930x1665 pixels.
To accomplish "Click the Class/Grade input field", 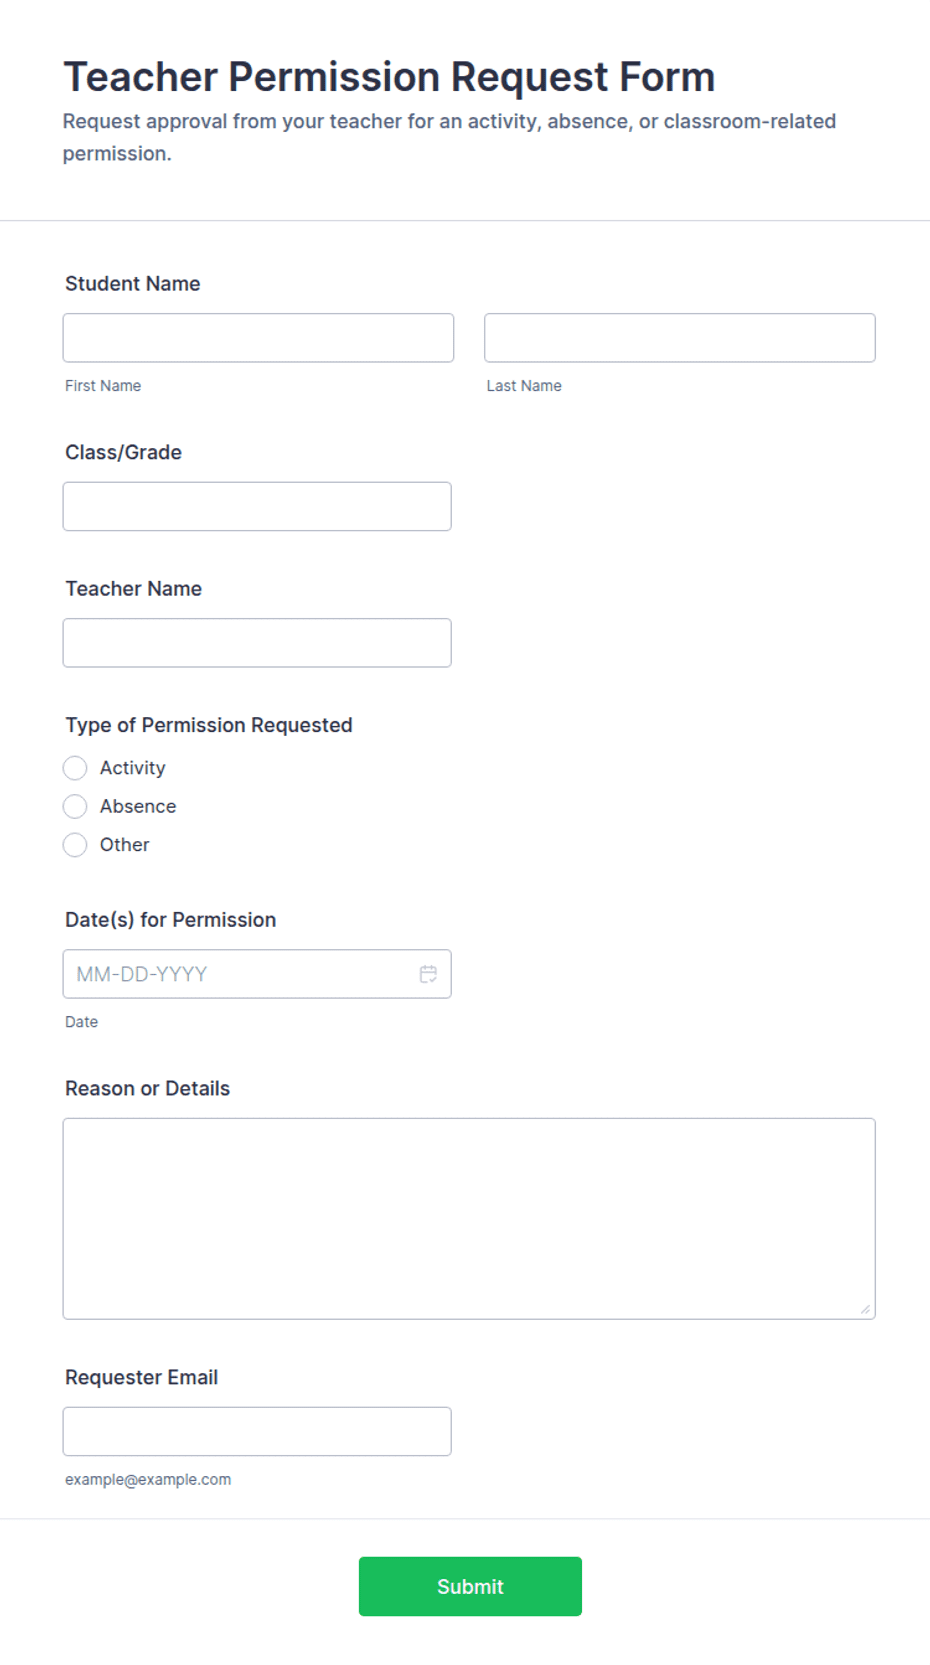I will (x=257, y=507).
